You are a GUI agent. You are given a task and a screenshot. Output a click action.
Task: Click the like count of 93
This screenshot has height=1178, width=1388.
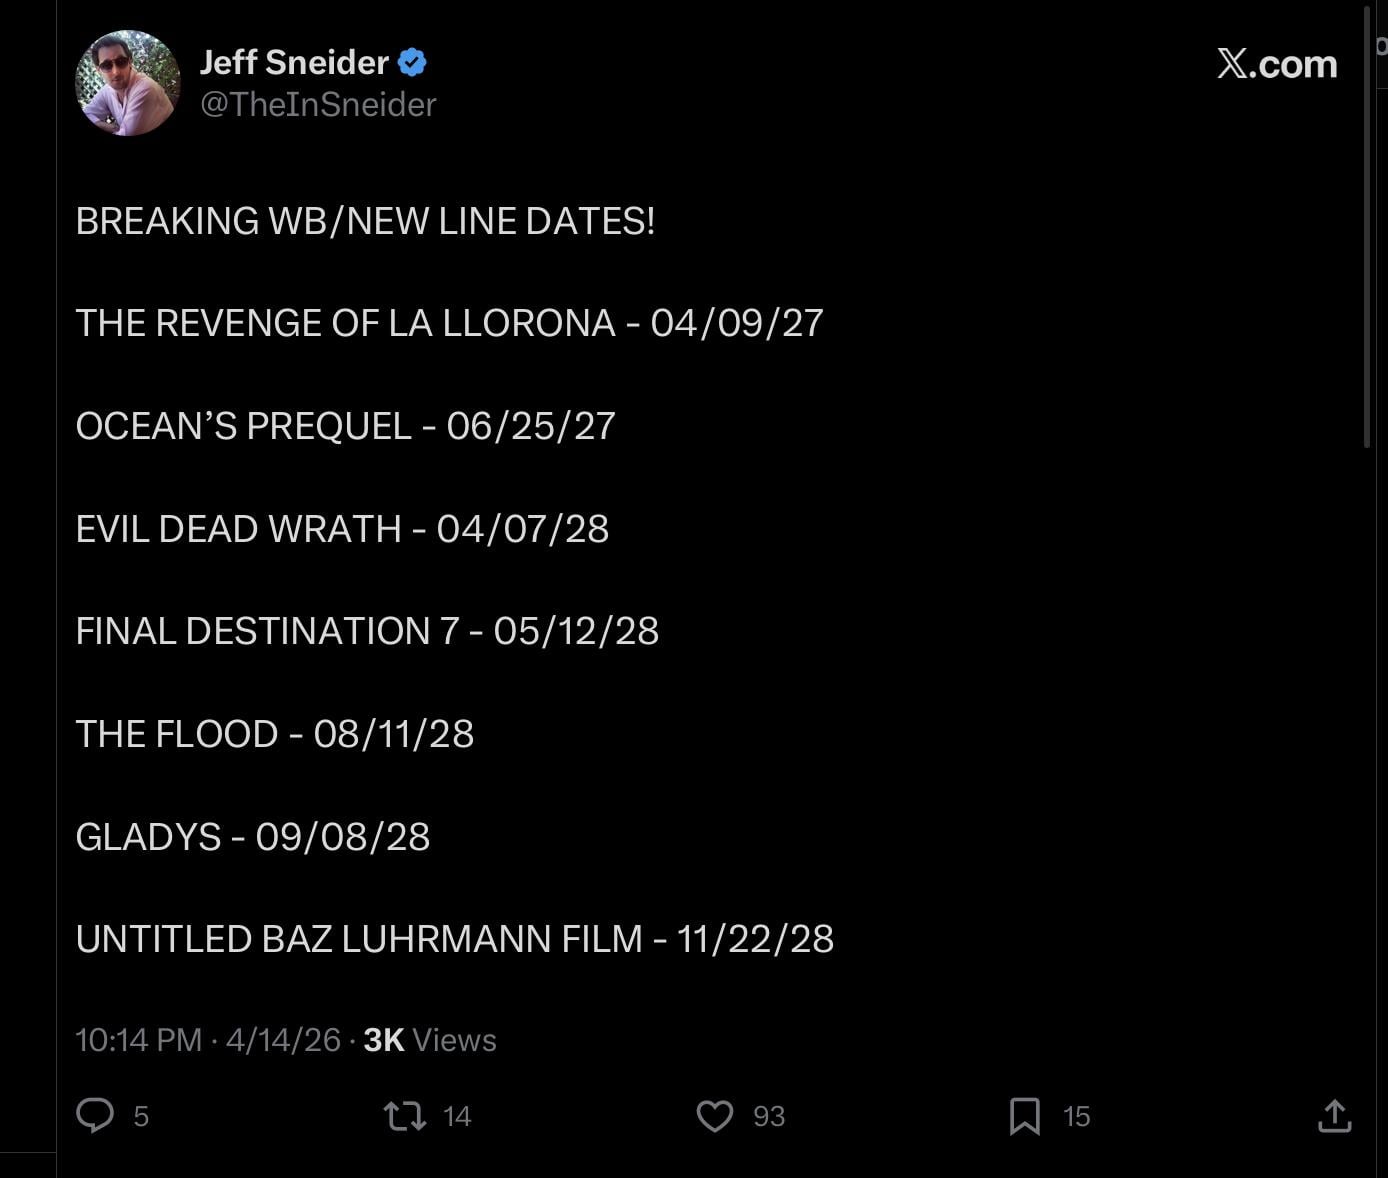[x=769, y=1116]
